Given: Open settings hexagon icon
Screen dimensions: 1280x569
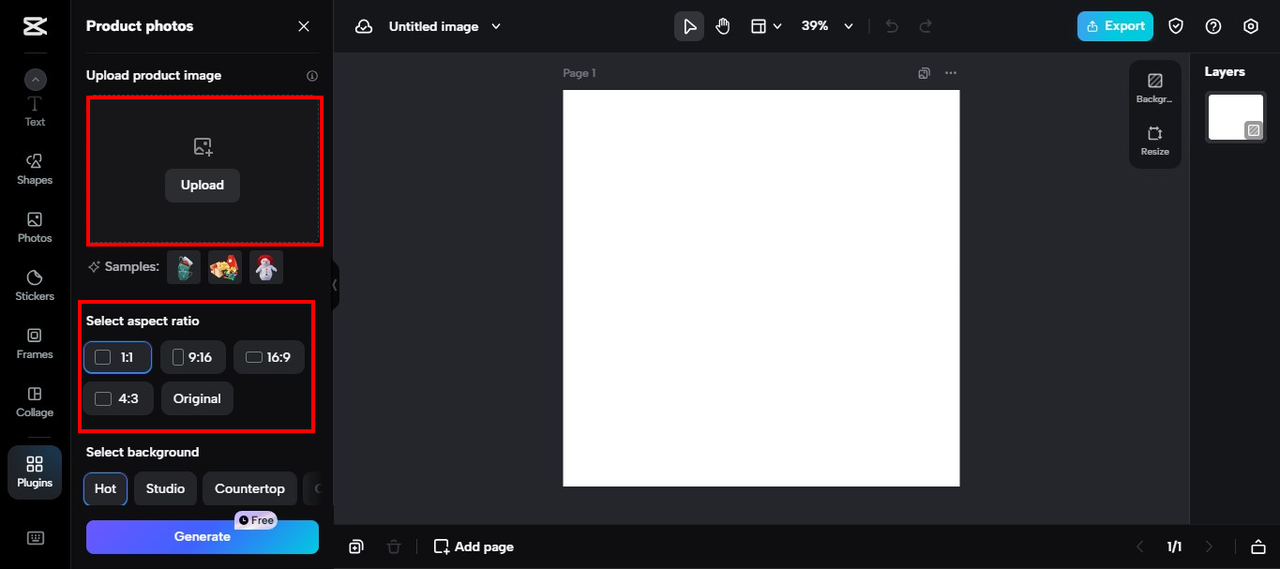Looking at the screenshot, I should coord(1250,27).
